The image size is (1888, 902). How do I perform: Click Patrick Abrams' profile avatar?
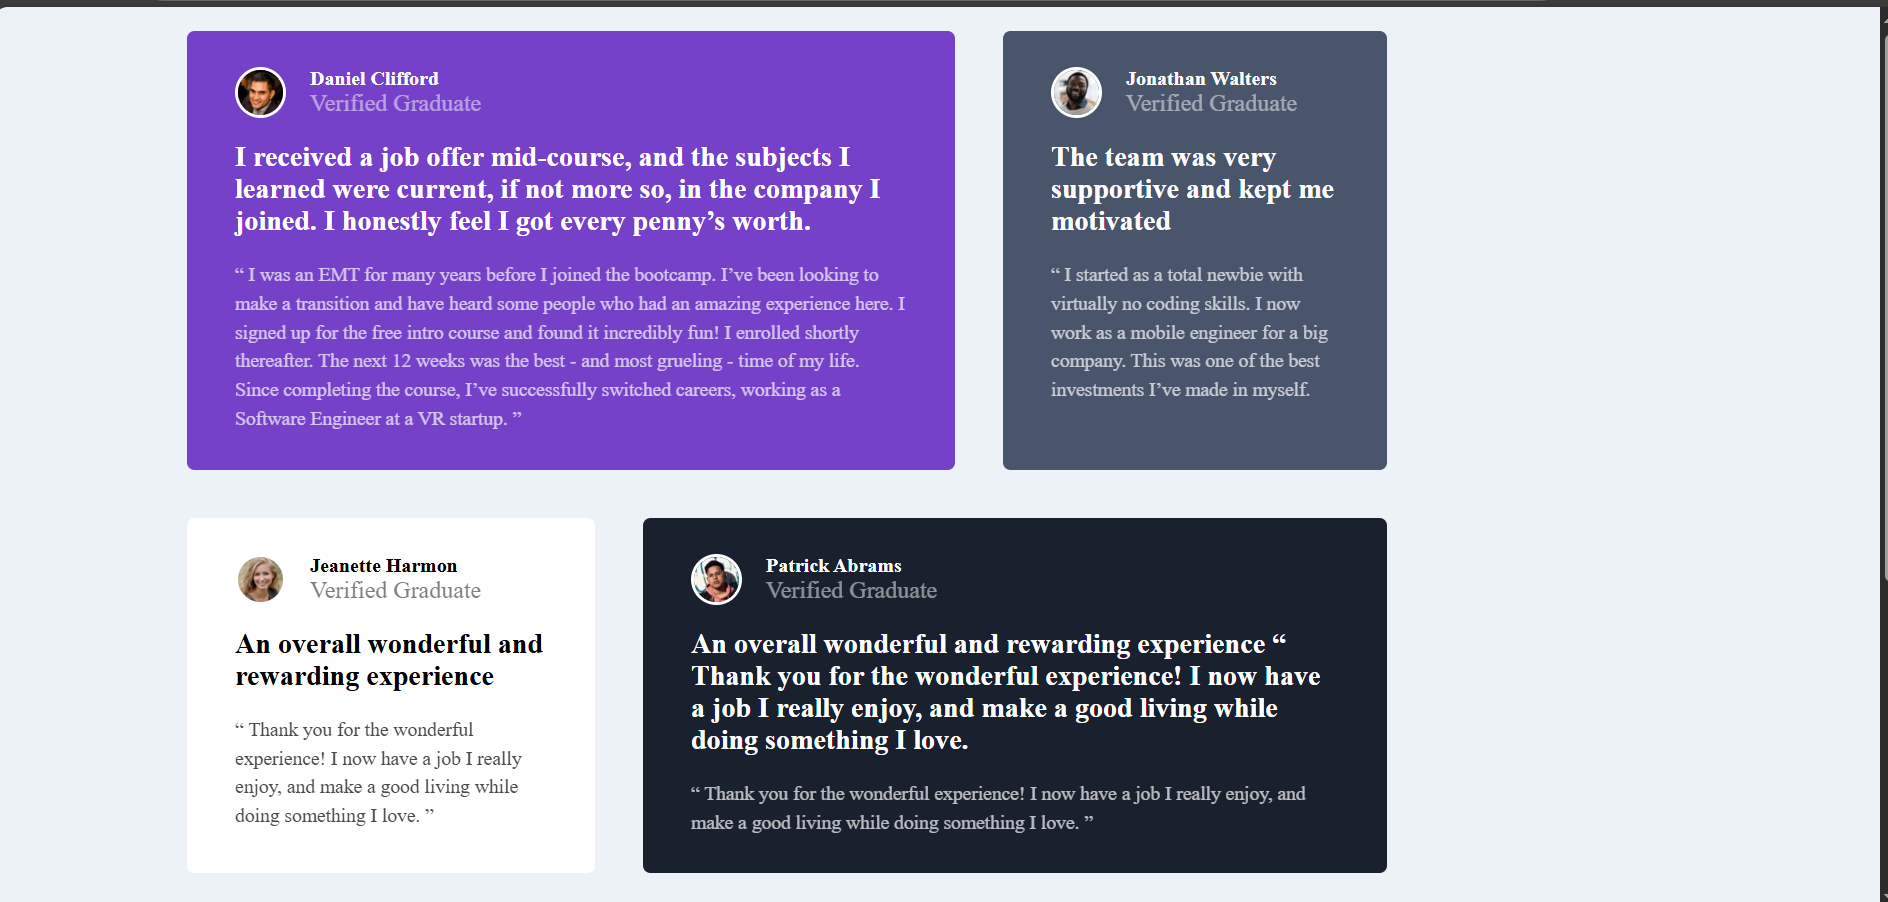pos(716,579)
